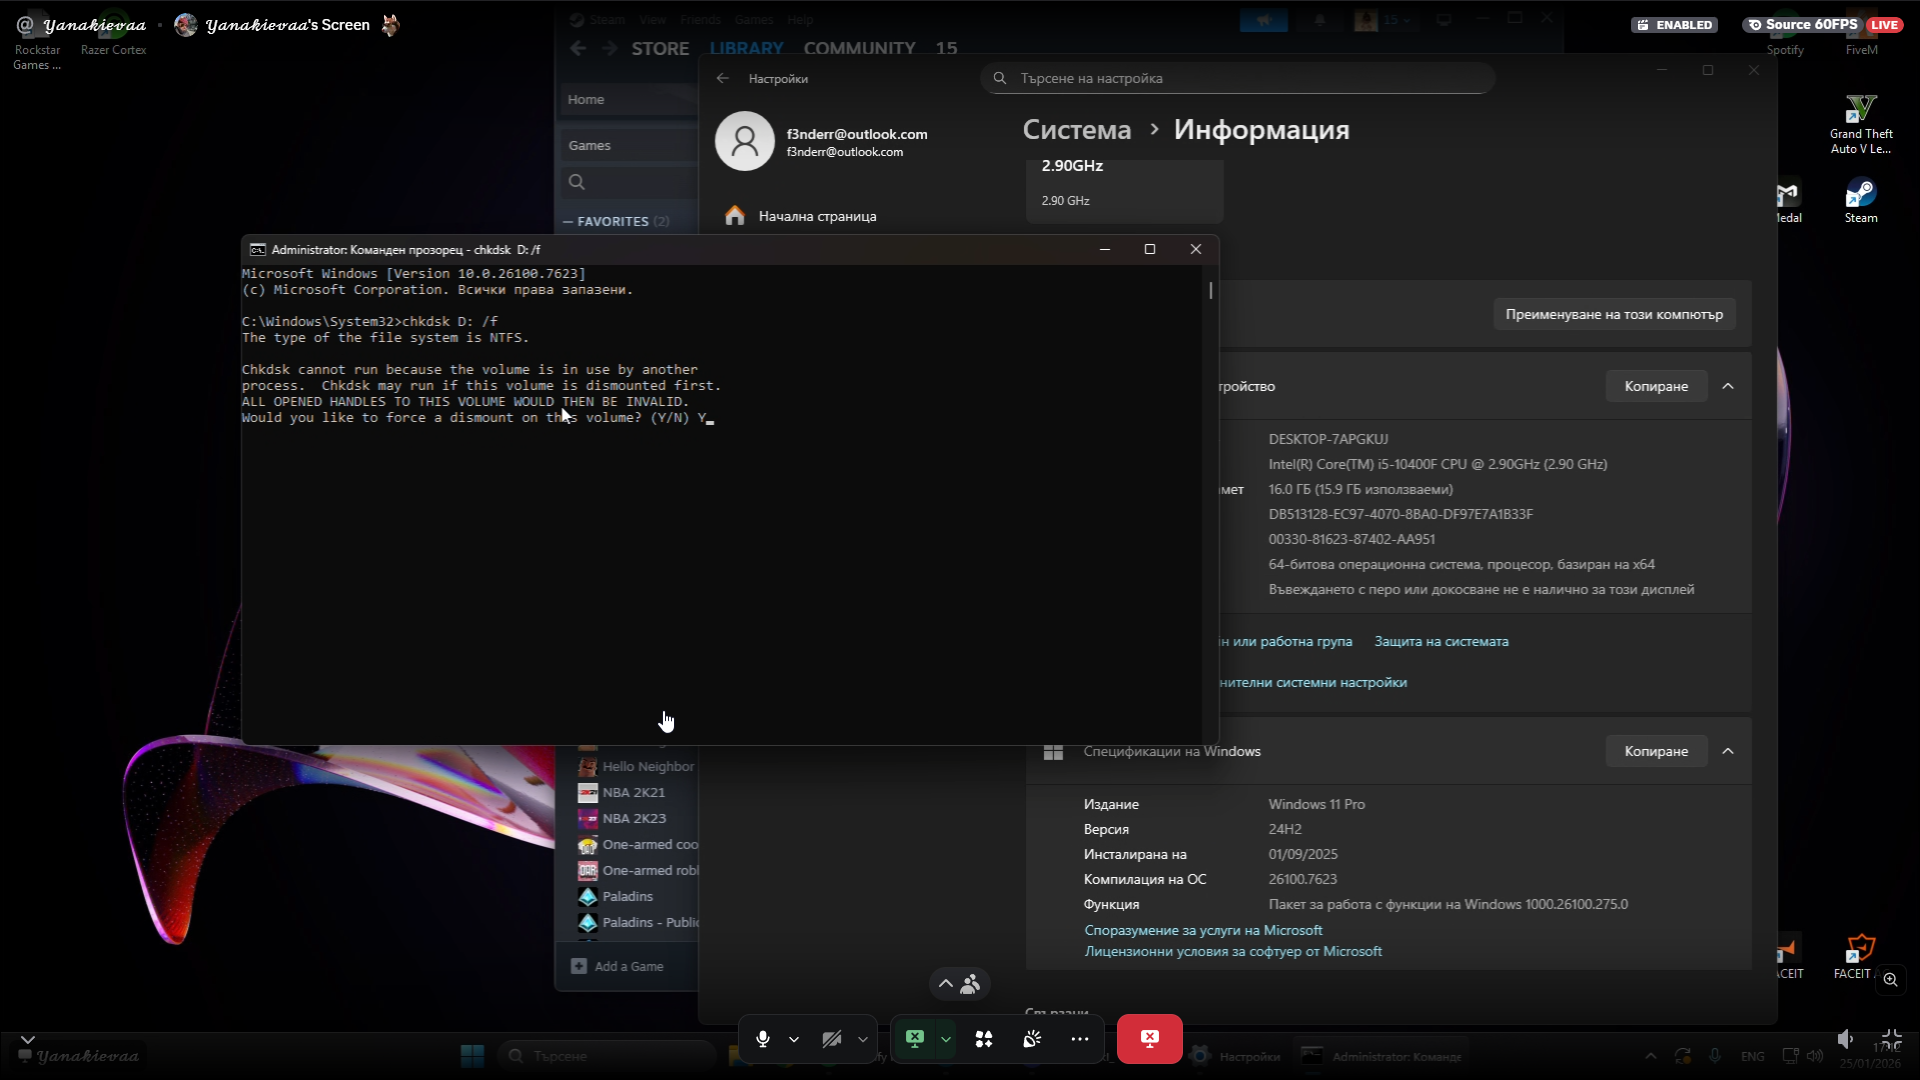This screenshot has width=1920, height=1080.
Task: Click the Settings search field
Action: (x=1238, y=78)
